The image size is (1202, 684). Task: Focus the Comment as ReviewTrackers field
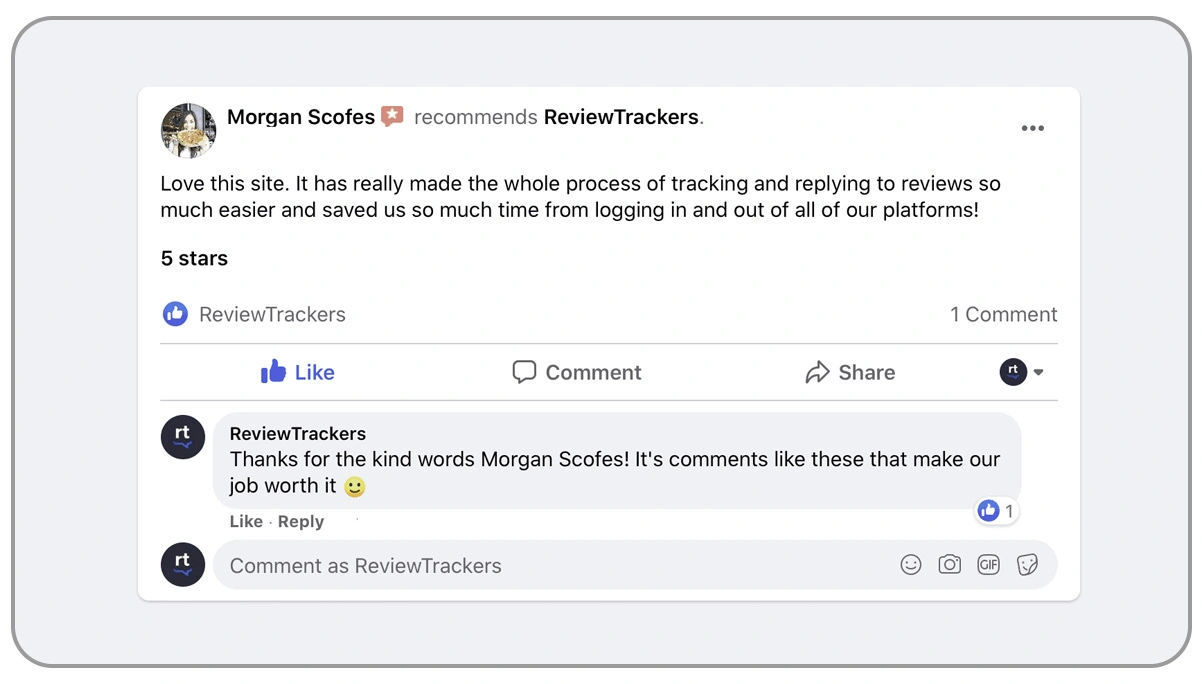click(550, 566)
